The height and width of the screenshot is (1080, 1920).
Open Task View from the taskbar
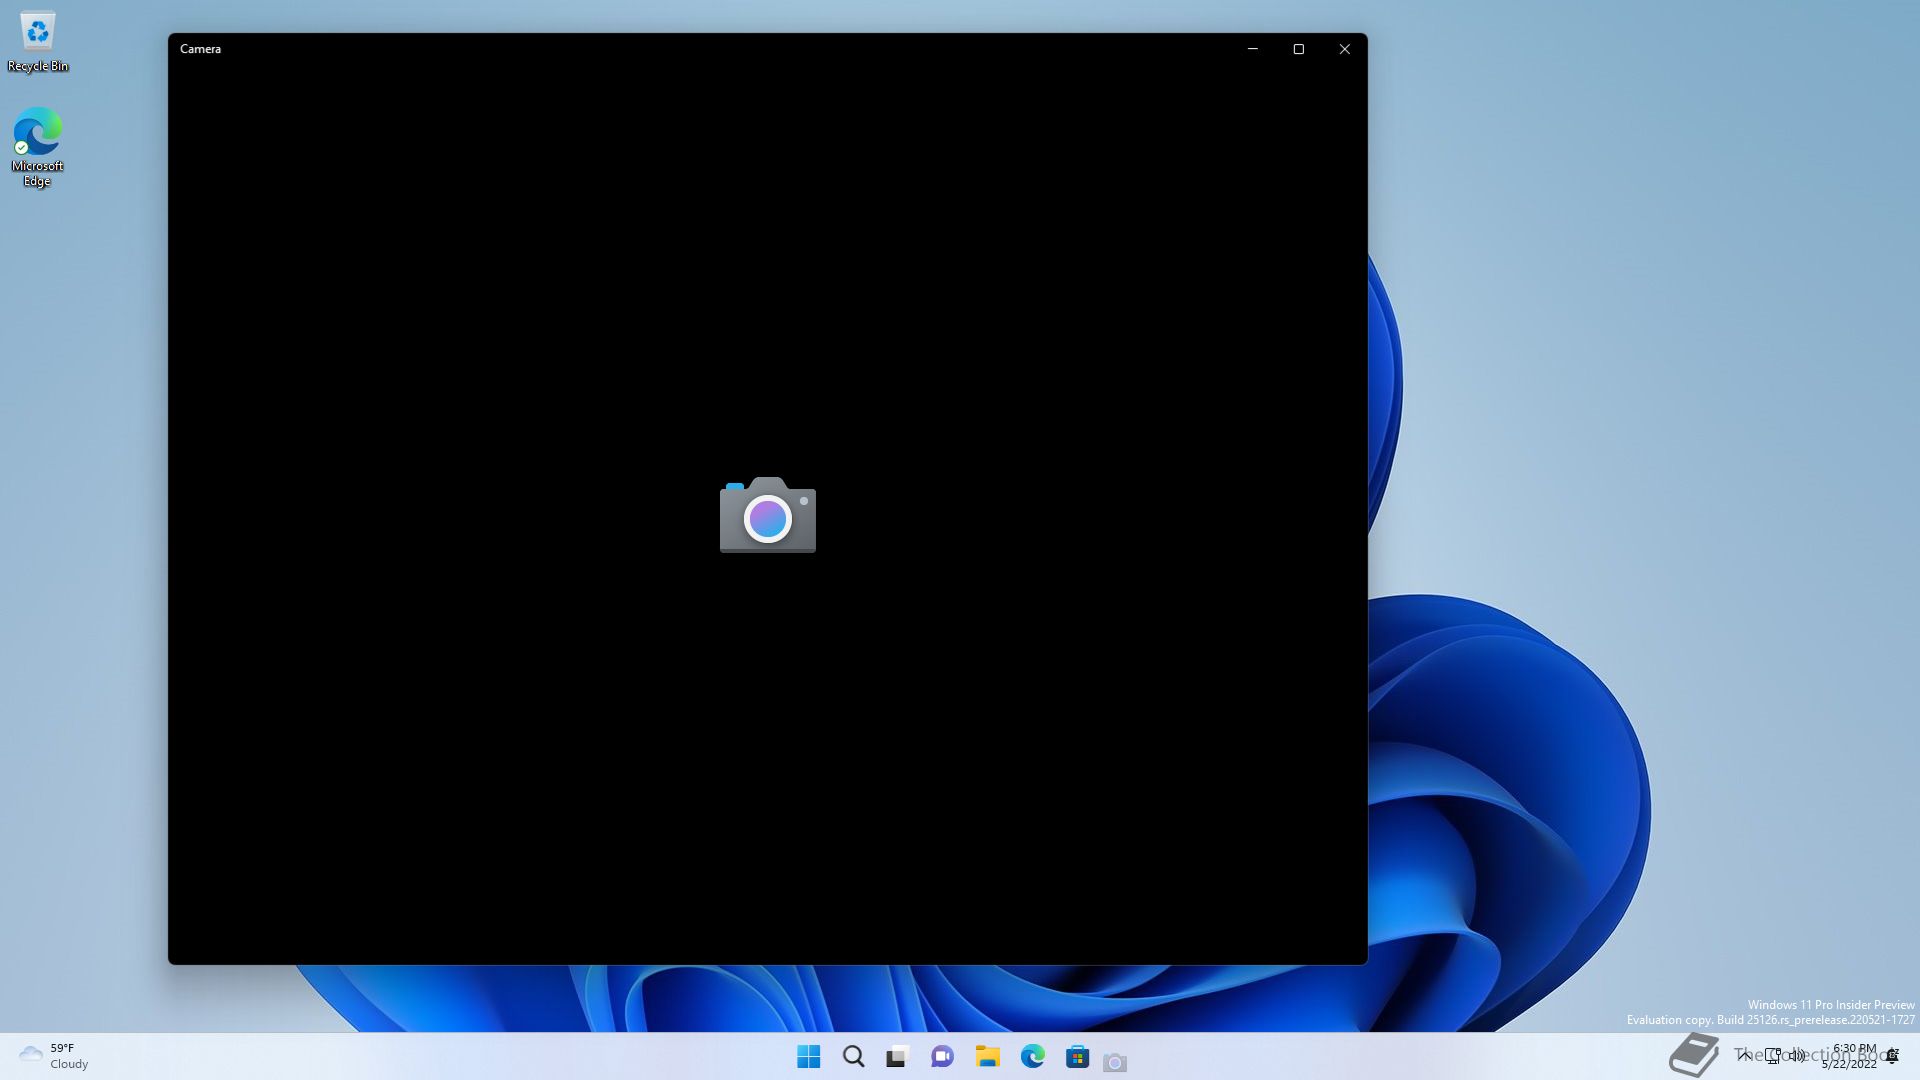[x=897, y=1057]
